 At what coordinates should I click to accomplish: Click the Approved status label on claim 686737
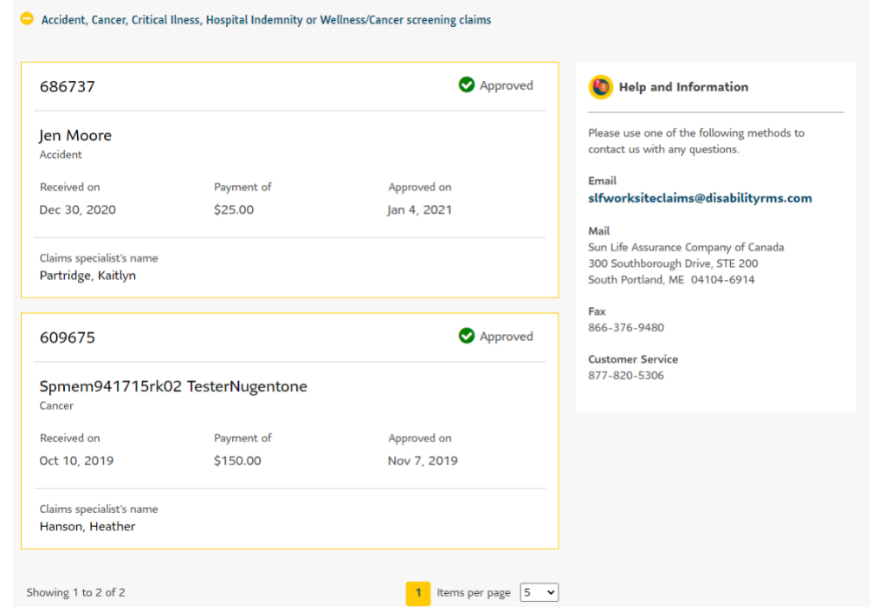point(507,85)
